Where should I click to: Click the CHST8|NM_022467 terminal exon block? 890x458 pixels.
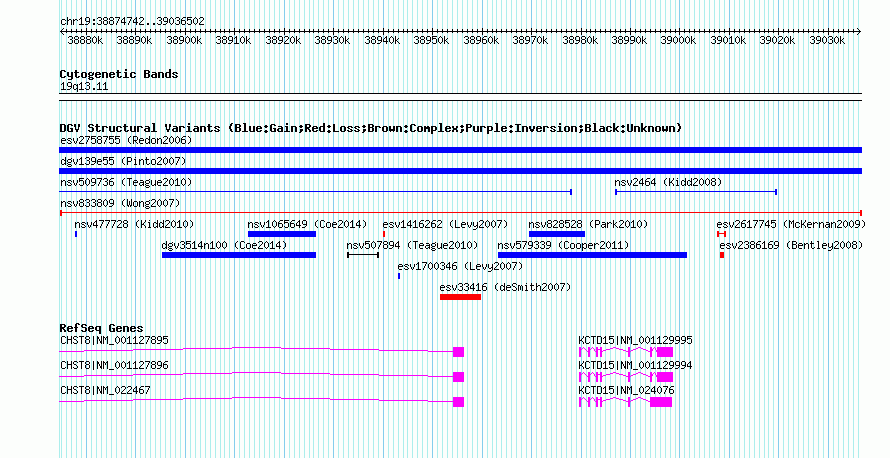point(459,402)
